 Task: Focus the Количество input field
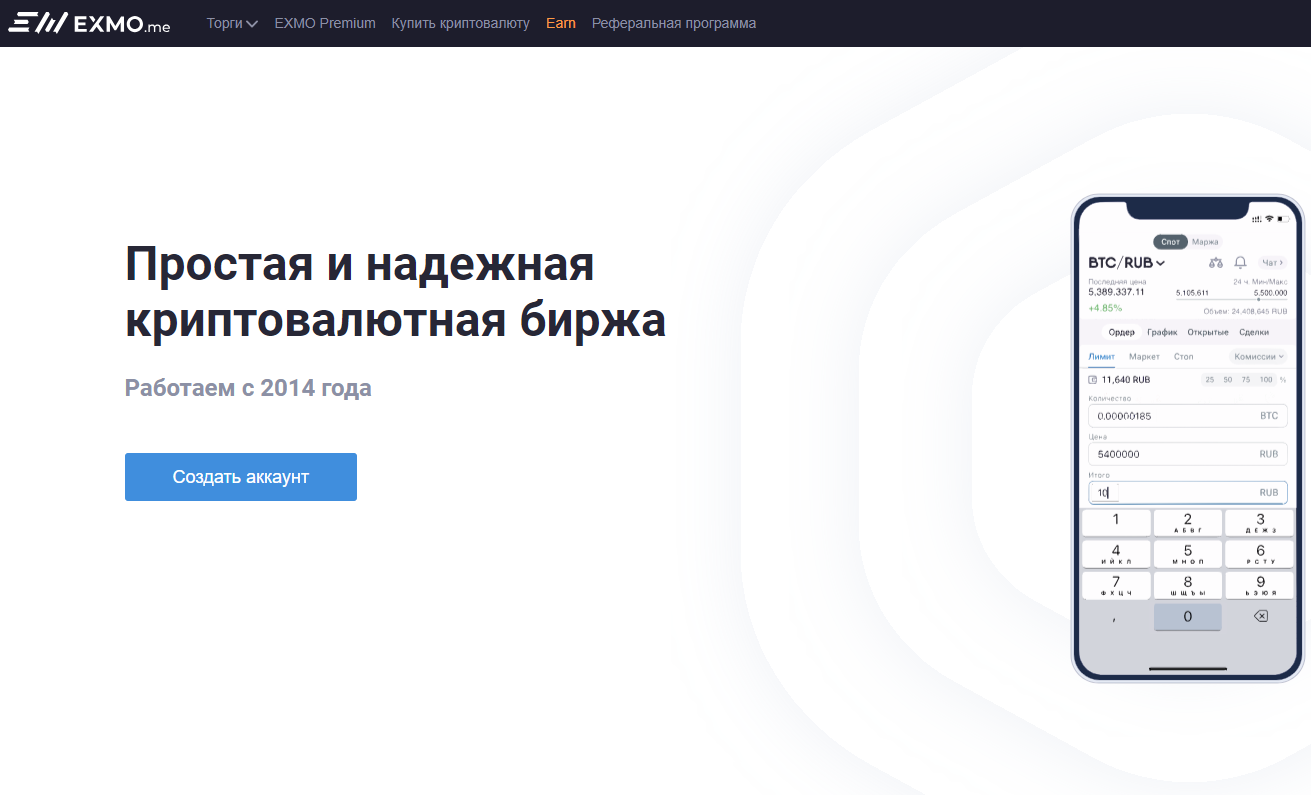click(x=1188, y=415)
